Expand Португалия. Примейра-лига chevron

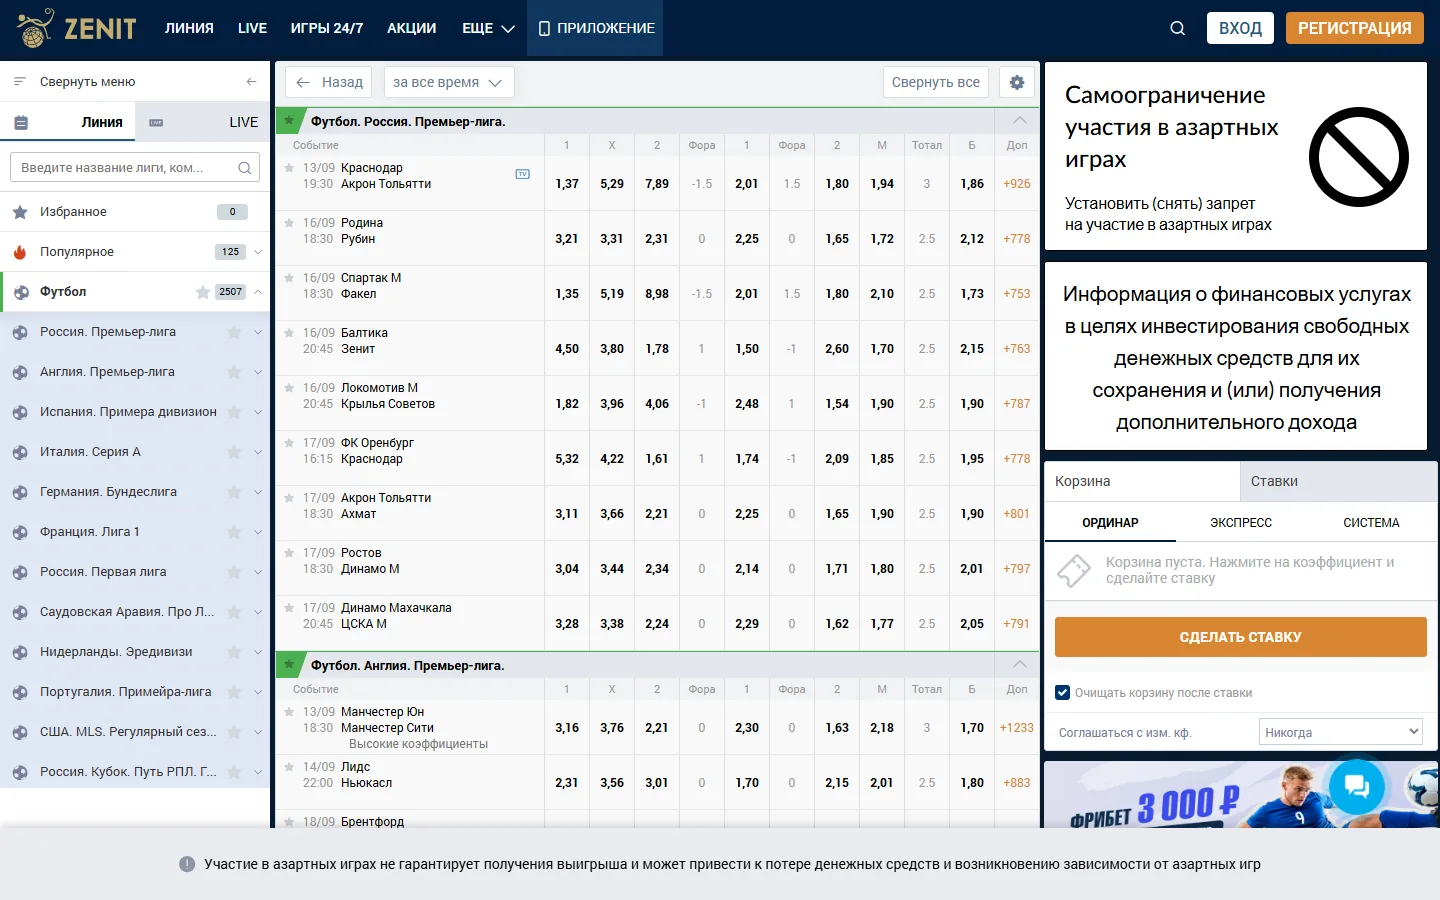coord(258,692)
